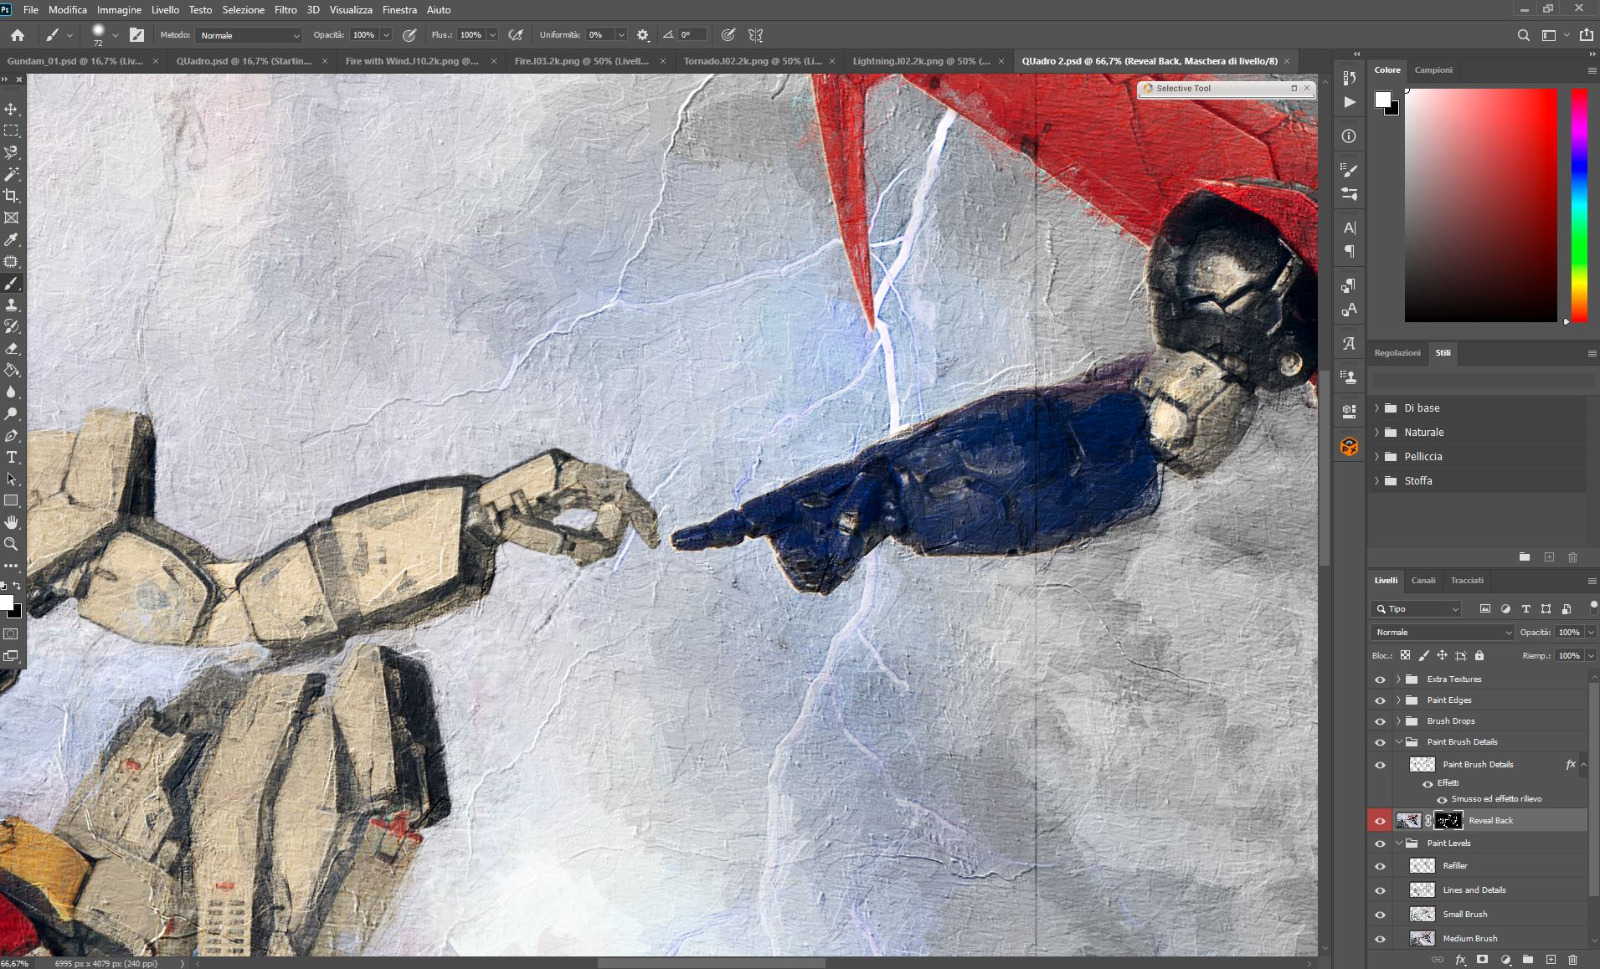Screen dimensions: 1600x969
Task: Click the zoom level 66,67% status field
Action: (x=15, y=964)
